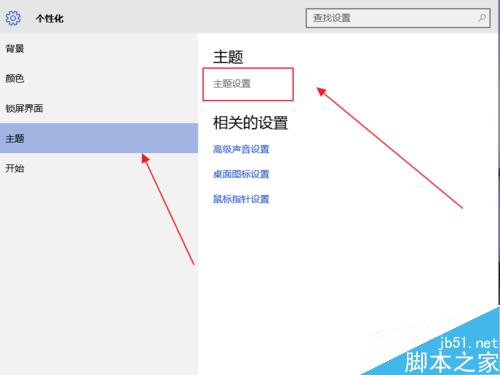Screen dimensions: 500x375
Task: Open 桌面图标设置 link
Action: pyautogui.click(x=241, y=174)
